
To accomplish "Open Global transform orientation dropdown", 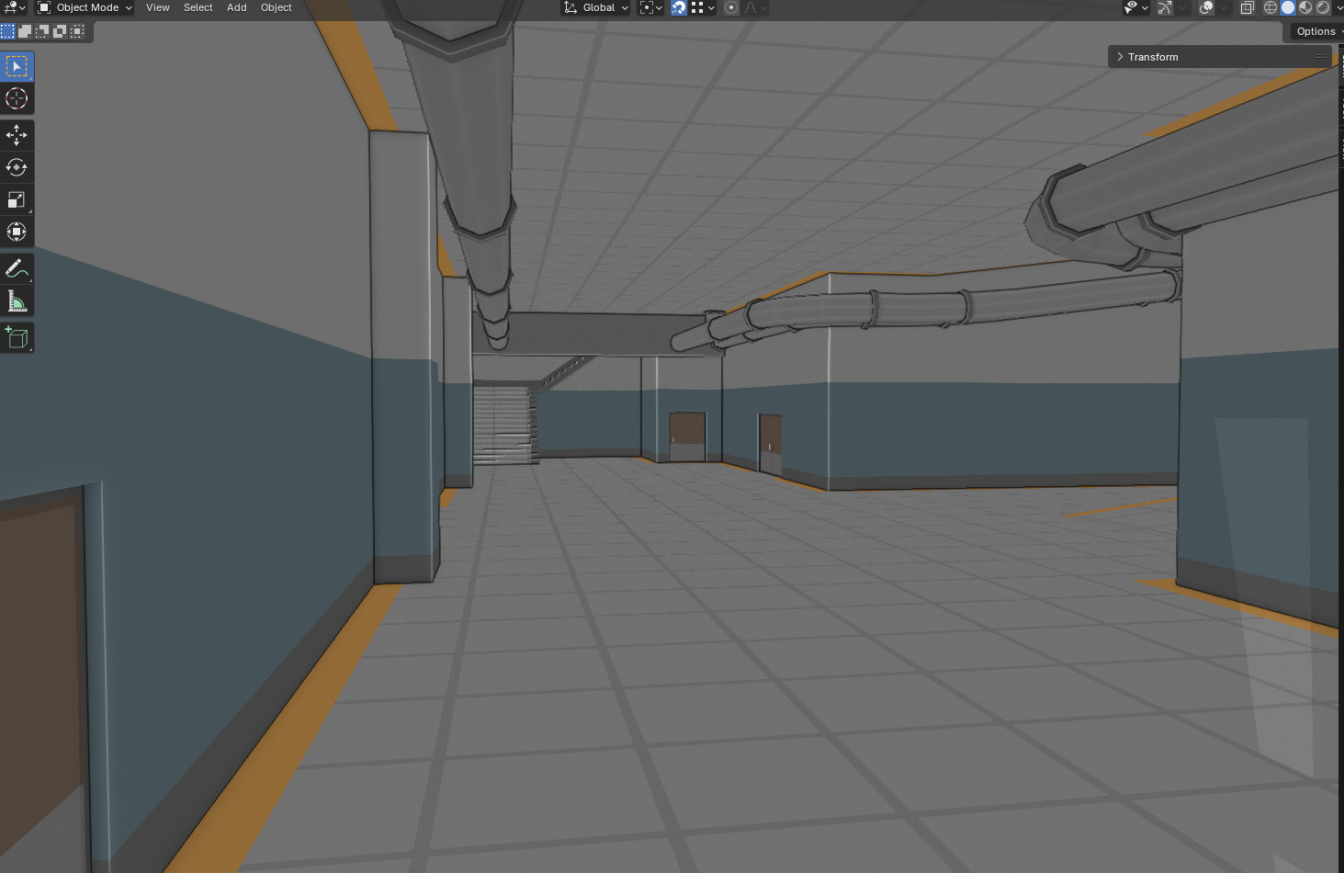I will pos(597,8).
